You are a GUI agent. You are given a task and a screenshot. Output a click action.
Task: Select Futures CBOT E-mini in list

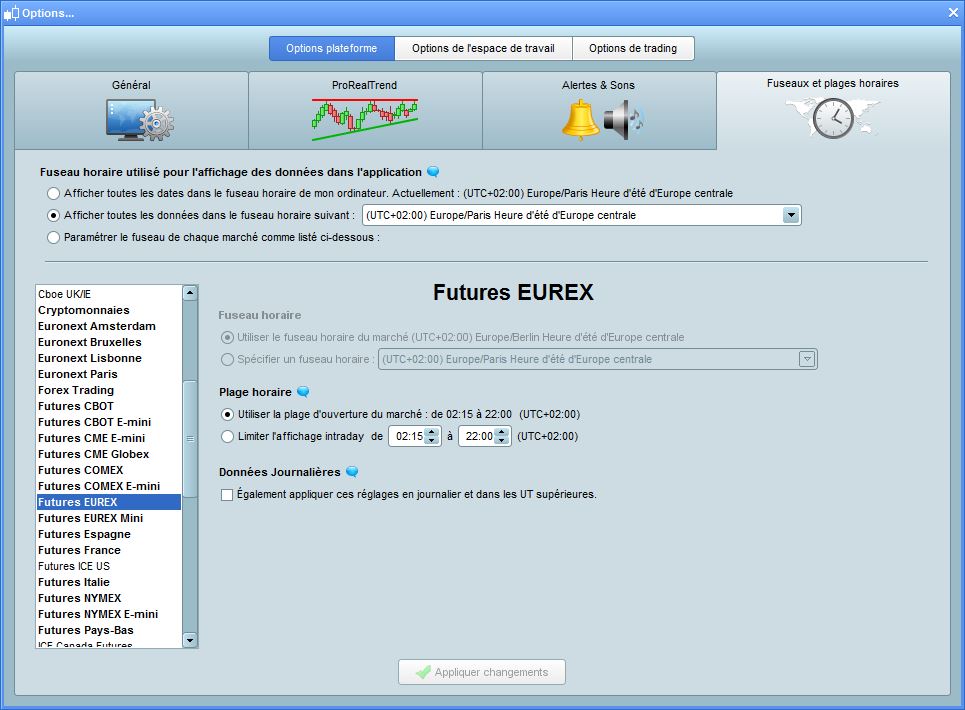pos(109,422)
